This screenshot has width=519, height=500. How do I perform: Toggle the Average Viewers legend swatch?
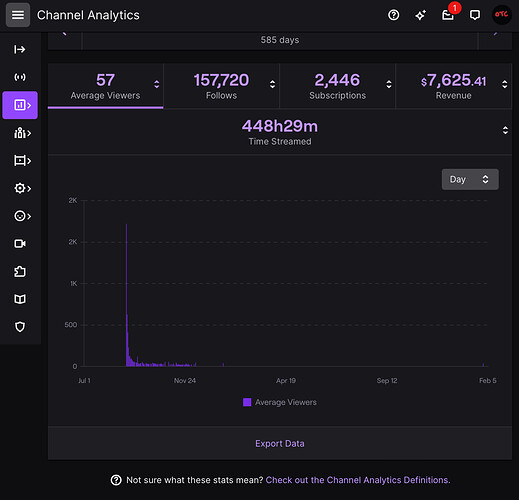click(247, 402)
